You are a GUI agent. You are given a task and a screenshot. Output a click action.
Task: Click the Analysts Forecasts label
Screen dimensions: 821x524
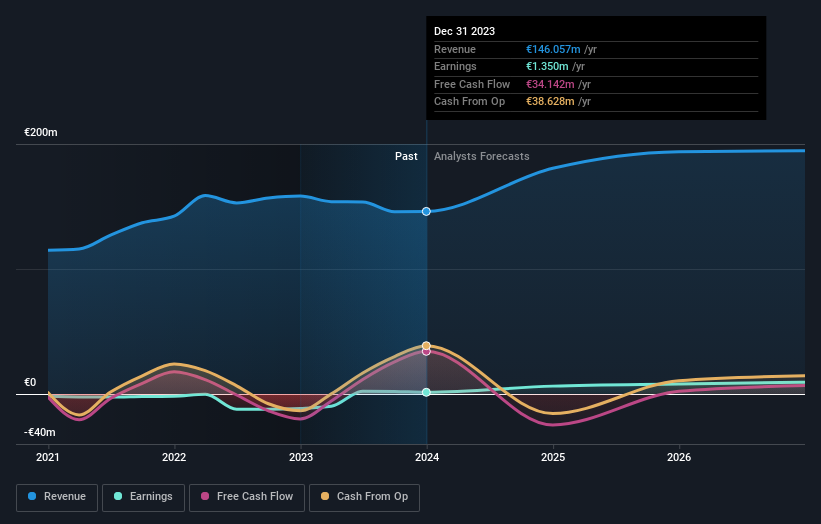[x=482, y=157]
